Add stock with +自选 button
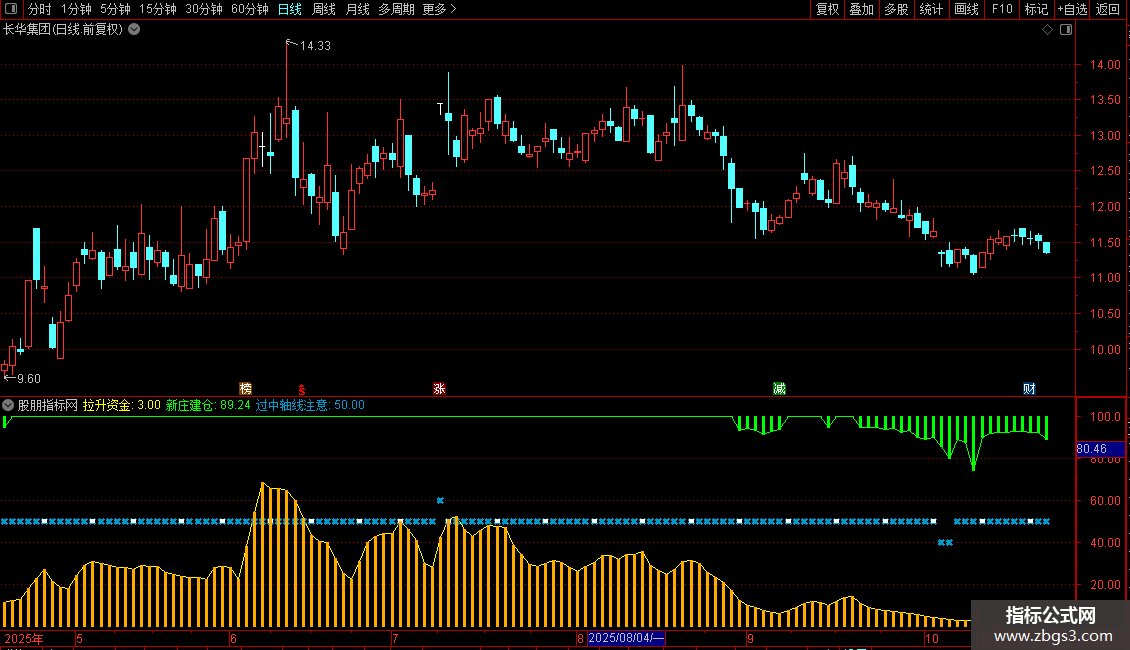 point(1072,9)
